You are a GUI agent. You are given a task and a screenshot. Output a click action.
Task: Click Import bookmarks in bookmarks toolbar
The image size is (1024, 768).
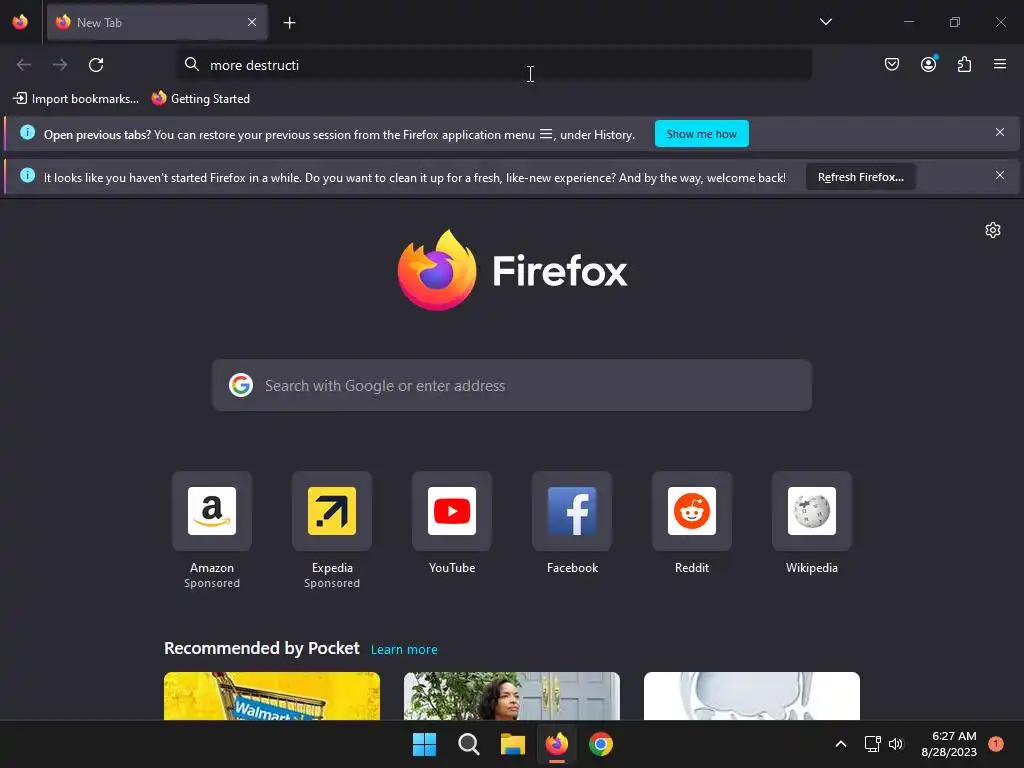(76, 99)
